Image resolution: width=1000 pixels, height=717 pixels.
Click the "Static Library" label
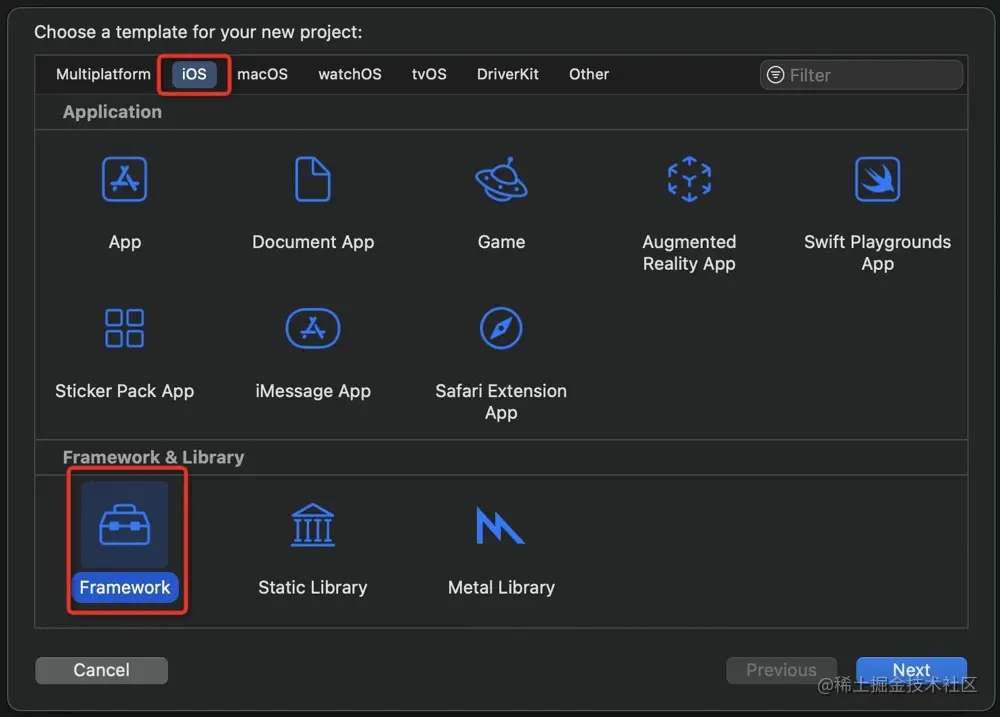tap(312, 587)
